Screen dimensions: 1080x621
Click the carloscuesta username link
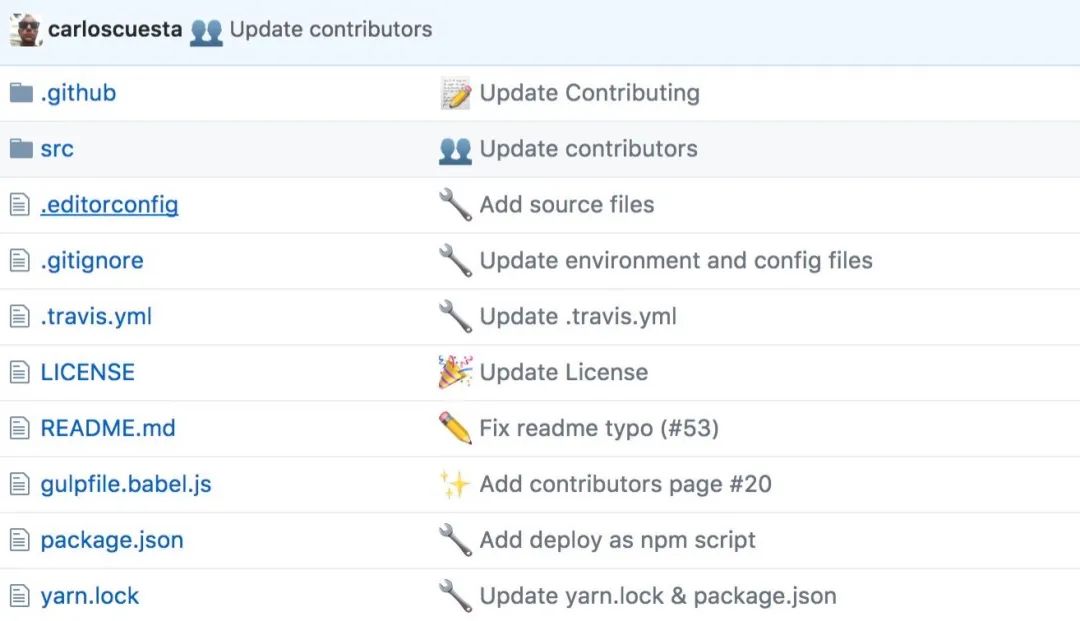(113, 29)
